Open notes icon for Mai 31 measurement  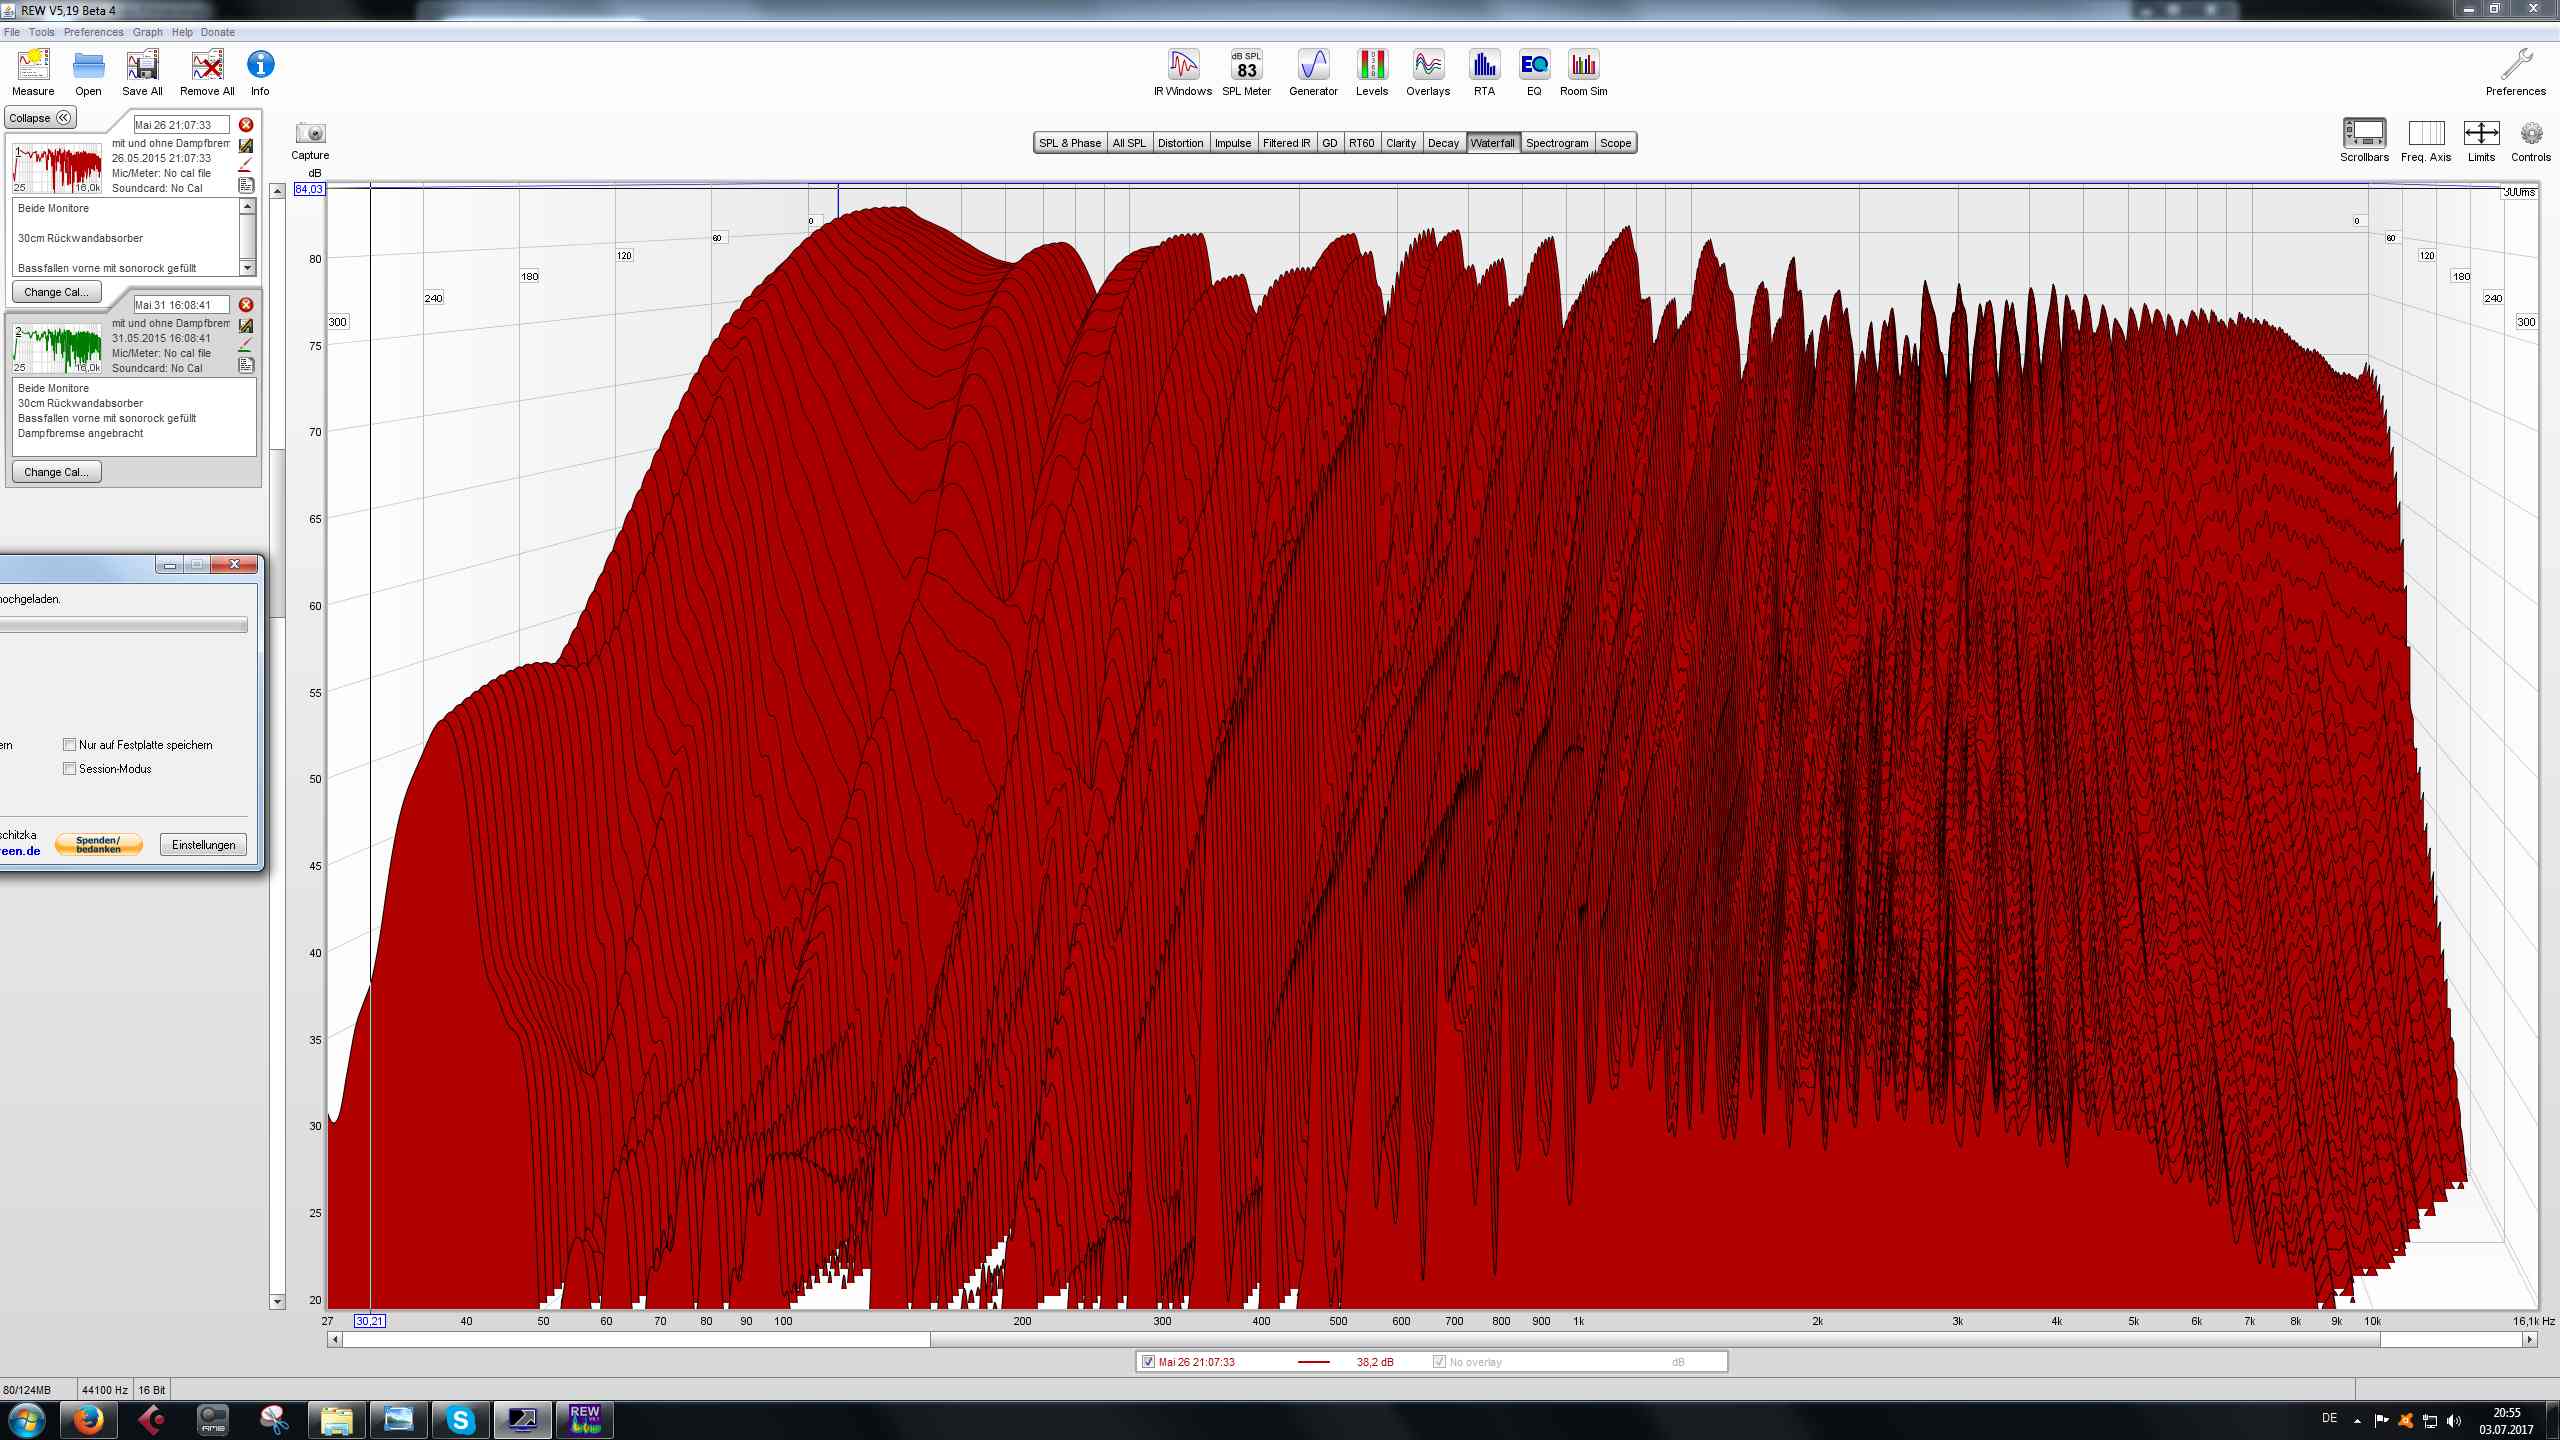246,365
